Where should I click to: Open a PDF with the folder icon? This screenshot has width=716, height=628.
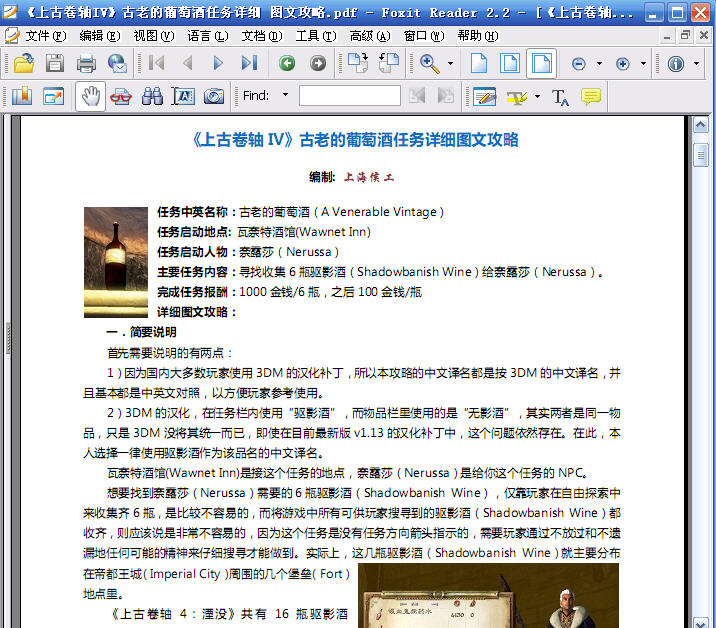coord(24,63)
